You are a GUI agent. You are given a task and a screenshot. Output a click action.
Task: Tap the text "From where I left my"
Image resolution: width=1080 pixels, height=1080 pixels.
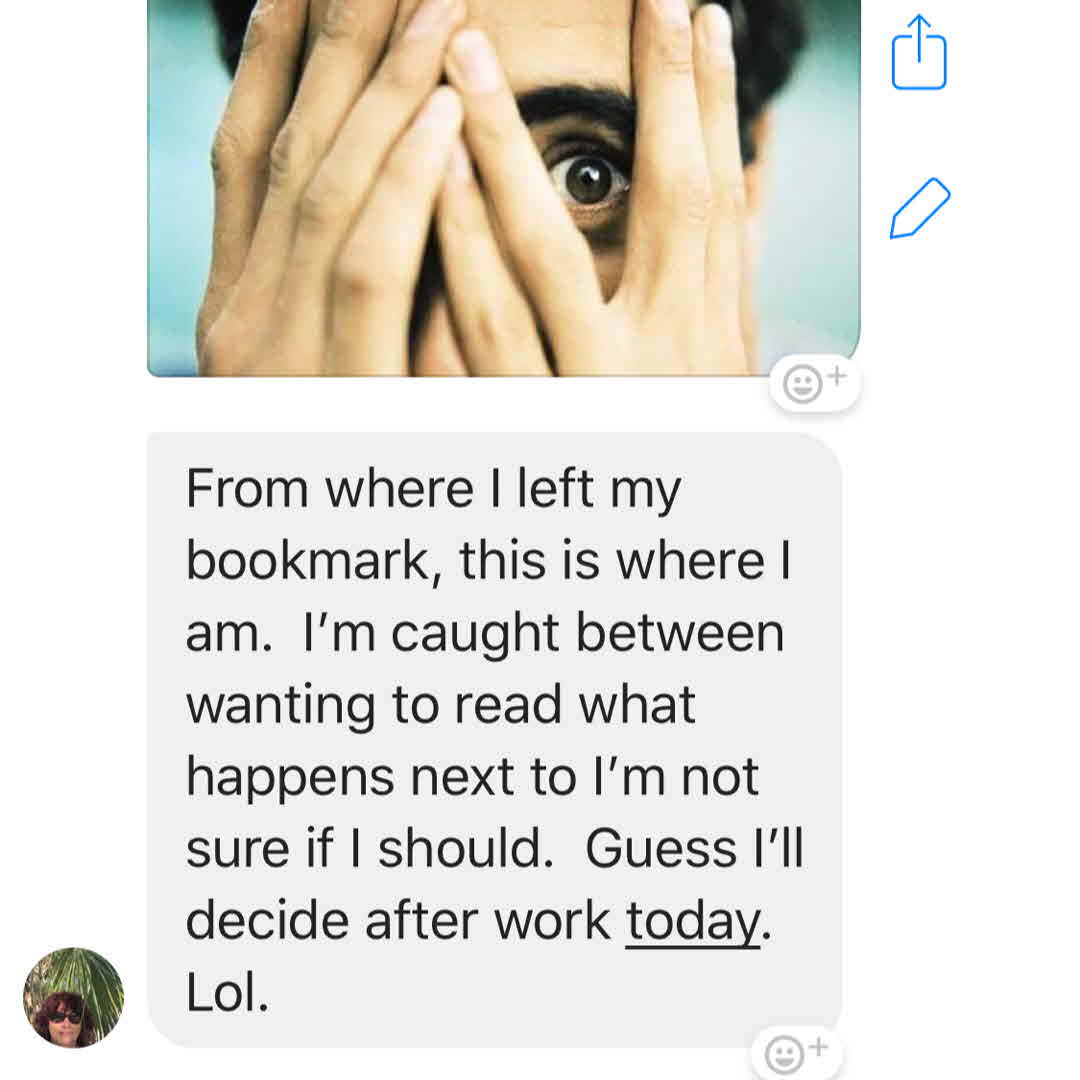[x=433, y=490]
